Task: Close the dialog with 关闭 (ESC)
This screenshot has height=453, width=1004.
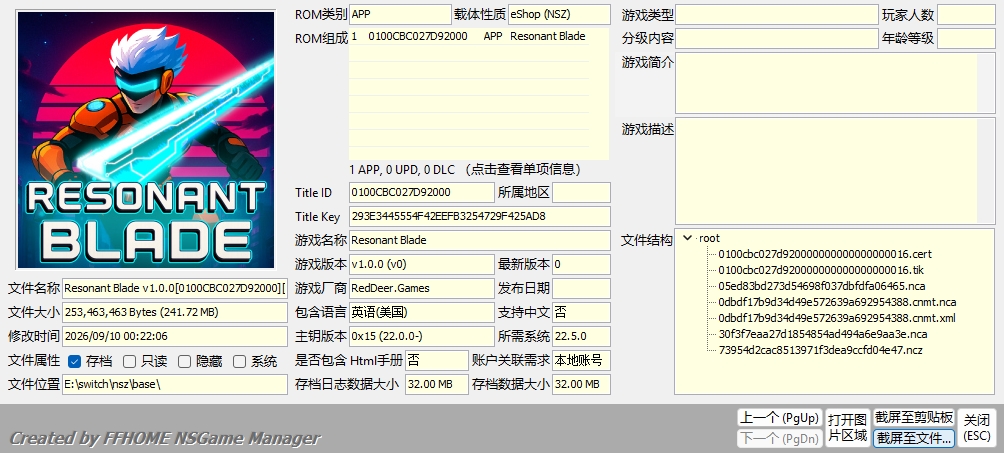Action: (x=977, y=428)
